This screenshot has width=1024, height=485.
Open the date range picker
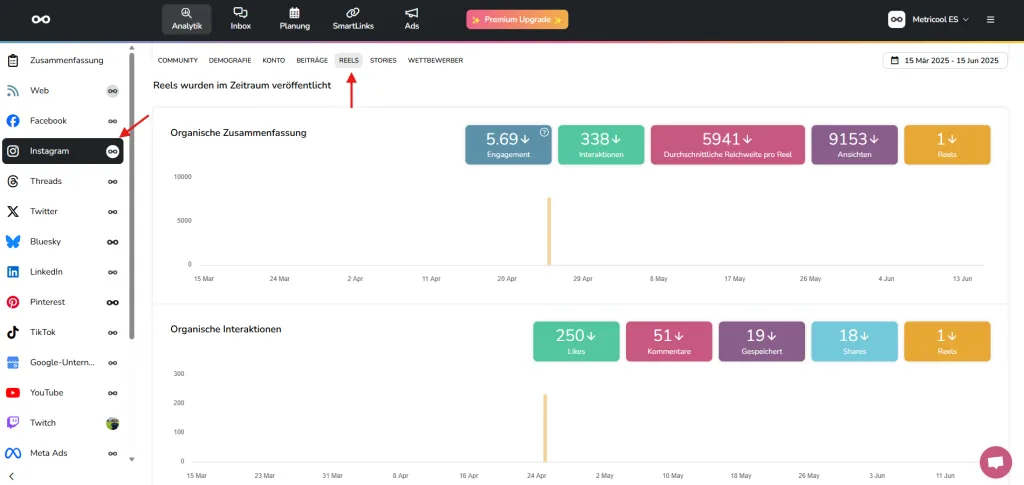tap(943, 61)
